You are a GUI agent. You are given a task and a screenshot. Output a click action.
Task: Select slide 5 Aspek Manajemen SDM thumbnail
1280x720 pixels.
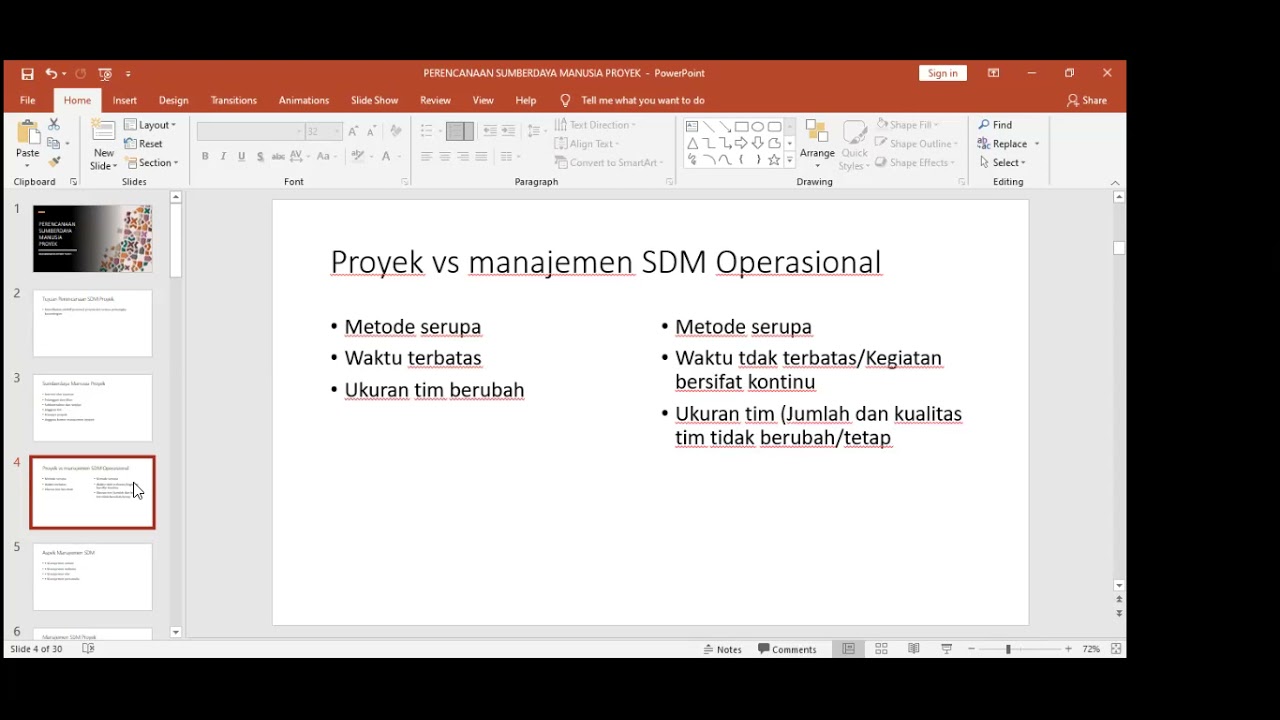(x=93, y=577)
